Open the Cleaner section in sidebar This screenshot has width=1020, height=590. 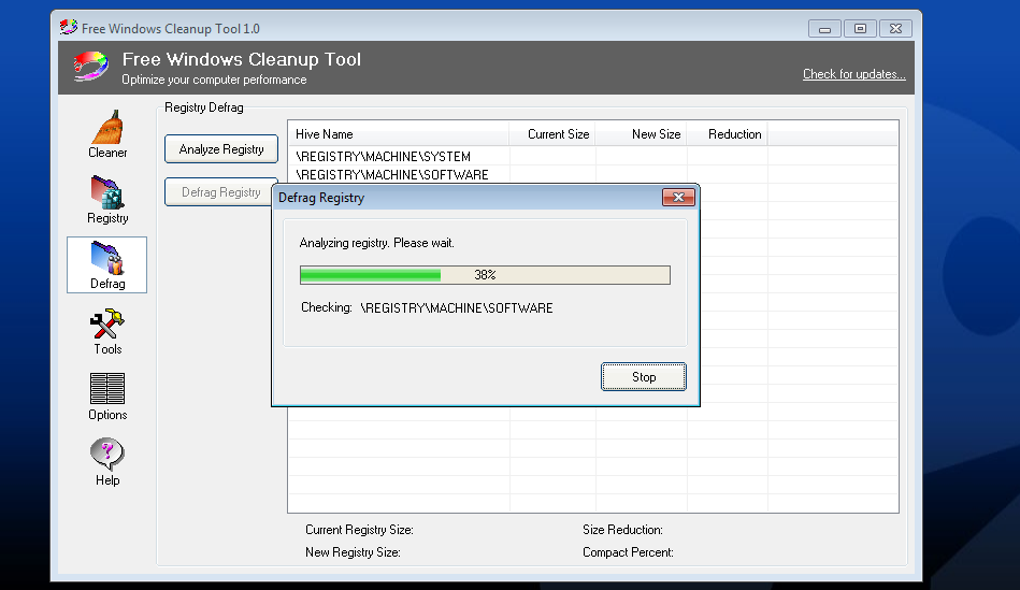[107, 134]
